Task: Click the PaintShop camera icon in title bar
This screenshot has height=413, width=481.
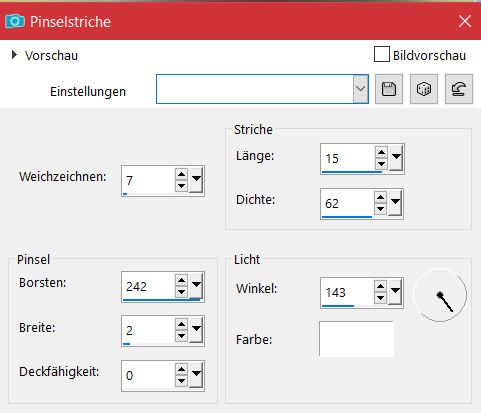Action: [x=15, y=21]
